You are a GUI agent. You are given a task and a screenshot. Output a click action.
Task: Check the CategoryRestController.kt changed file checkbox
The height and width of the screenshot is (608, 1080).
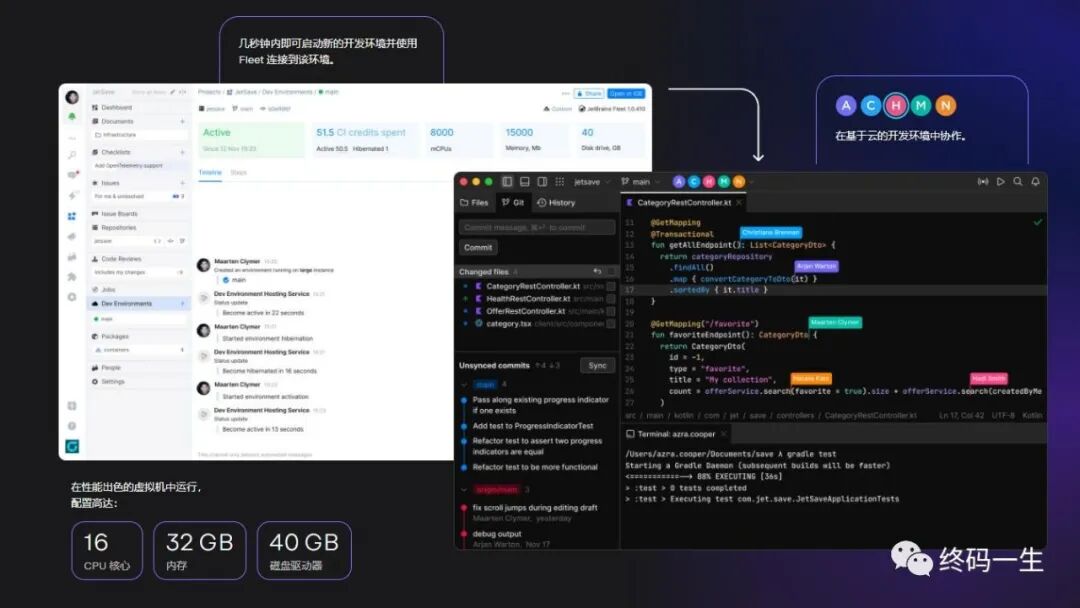(x=611, y=286)
